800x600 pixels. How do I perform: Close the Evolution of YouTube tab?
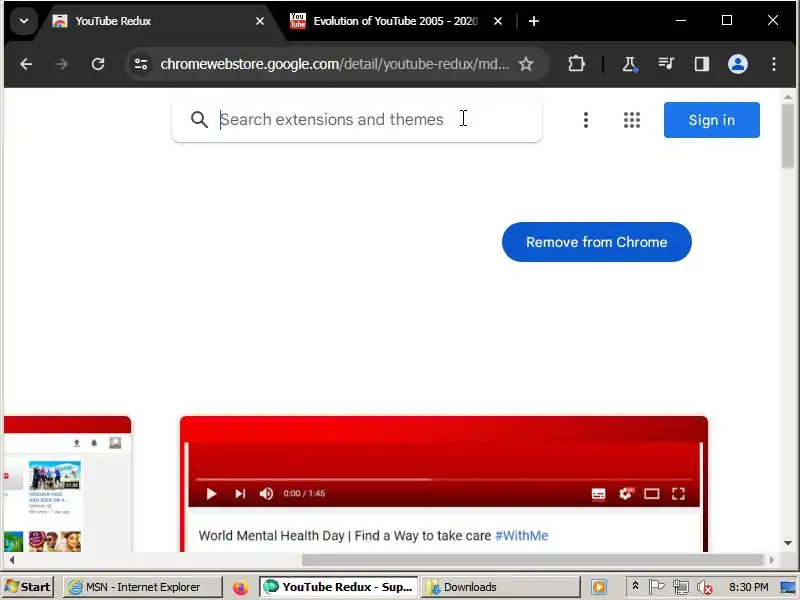click(x=498, y=21)
